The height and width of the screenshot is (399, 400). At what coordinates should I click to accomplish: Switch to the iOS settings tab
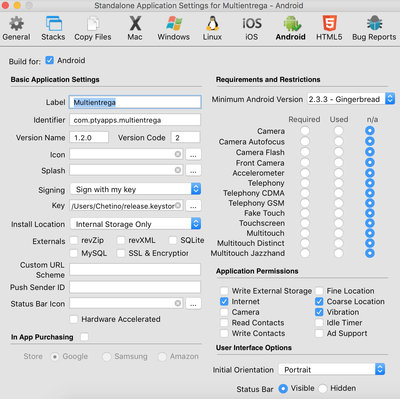[252, 29]
